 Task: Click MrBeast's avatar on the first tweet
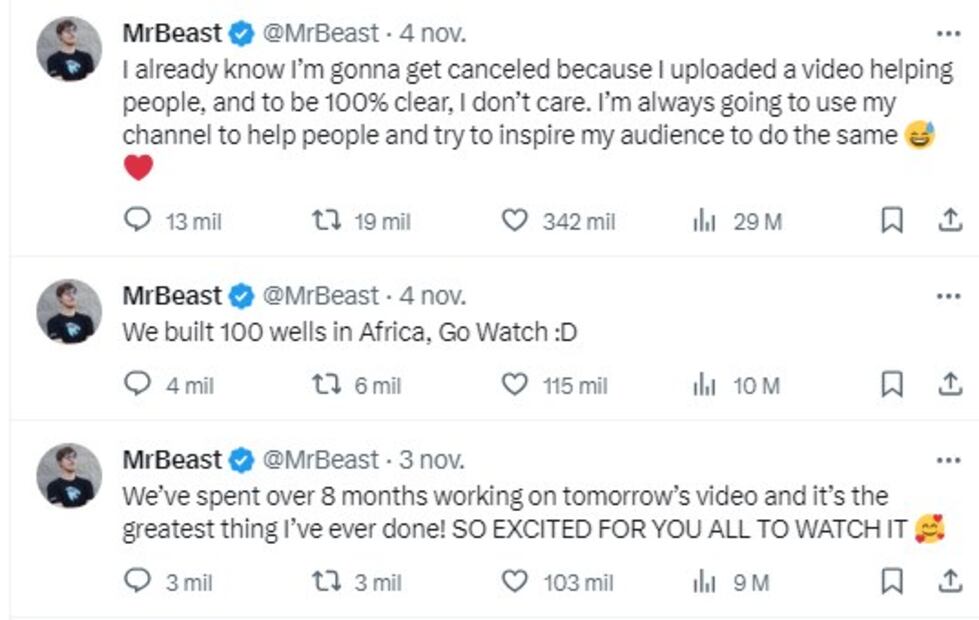(69, 49)
